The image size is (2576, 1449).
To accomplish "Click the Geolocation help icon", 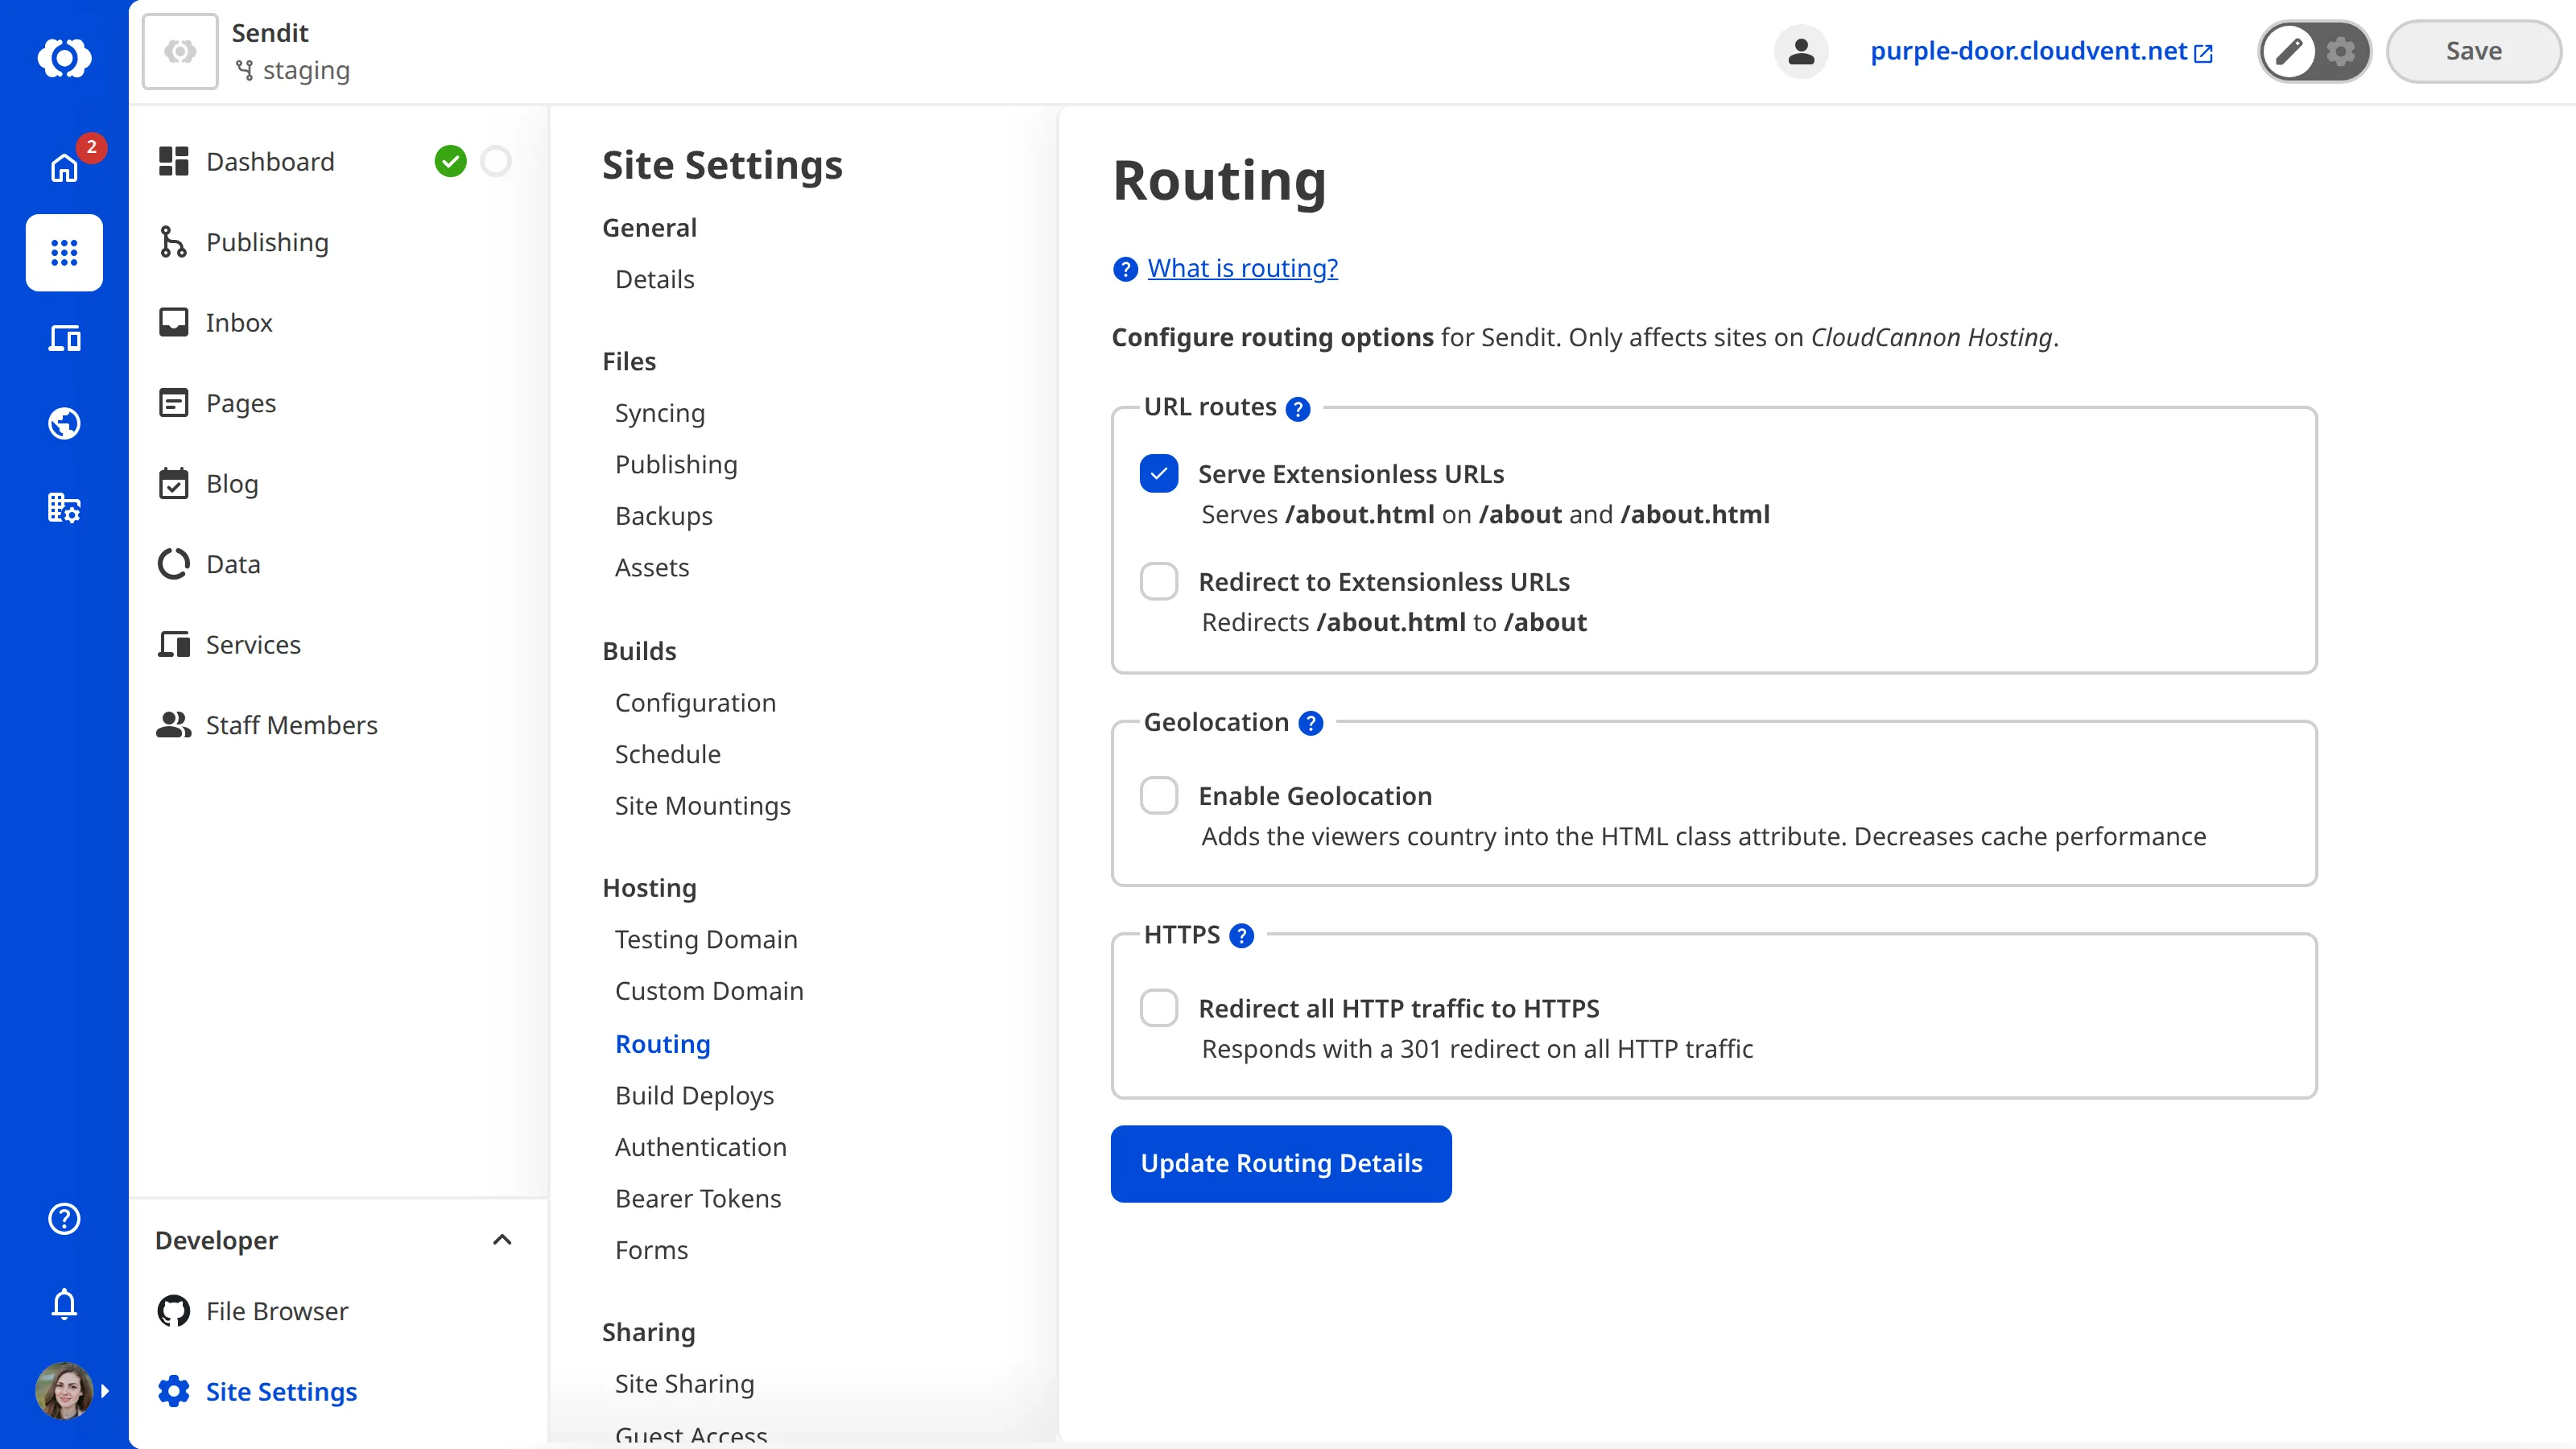I will click(x=1310, y=723).
